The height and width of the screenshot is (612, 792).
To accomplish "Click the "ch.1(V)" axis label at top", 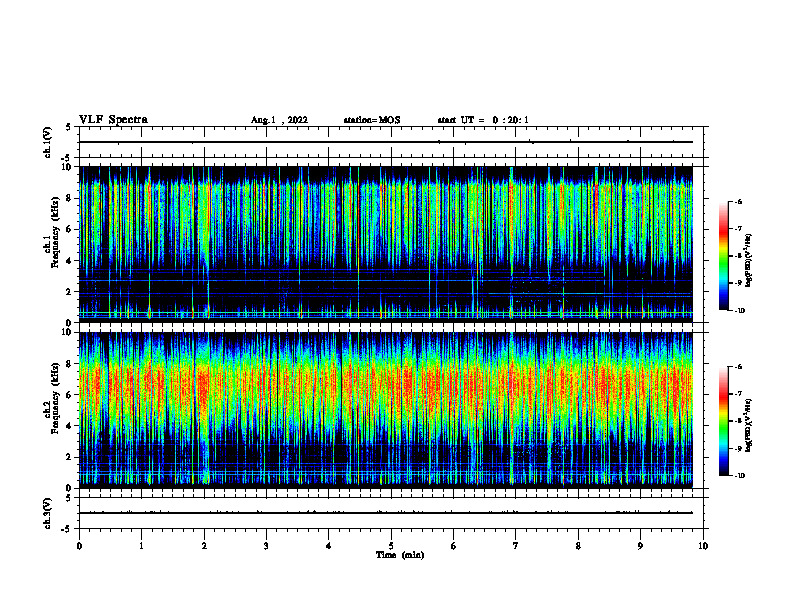I will 48,142.
